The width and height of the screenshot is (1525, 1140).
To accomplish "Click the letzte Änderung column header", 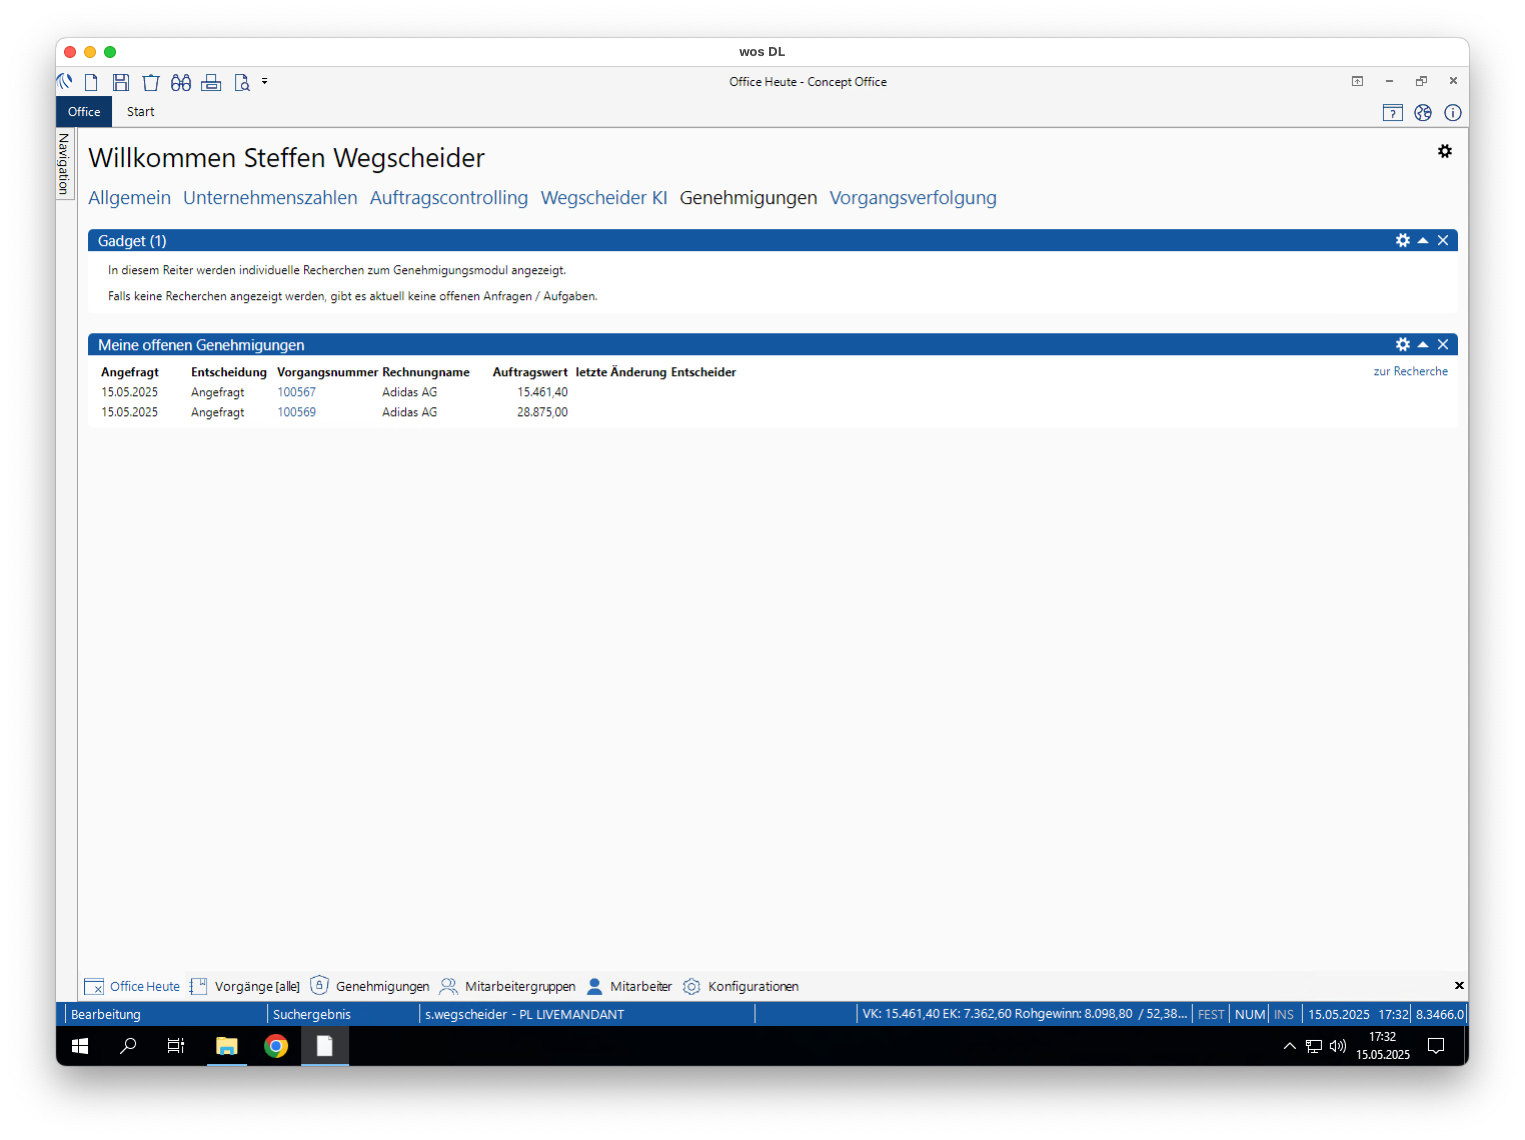I will (621, 372).
